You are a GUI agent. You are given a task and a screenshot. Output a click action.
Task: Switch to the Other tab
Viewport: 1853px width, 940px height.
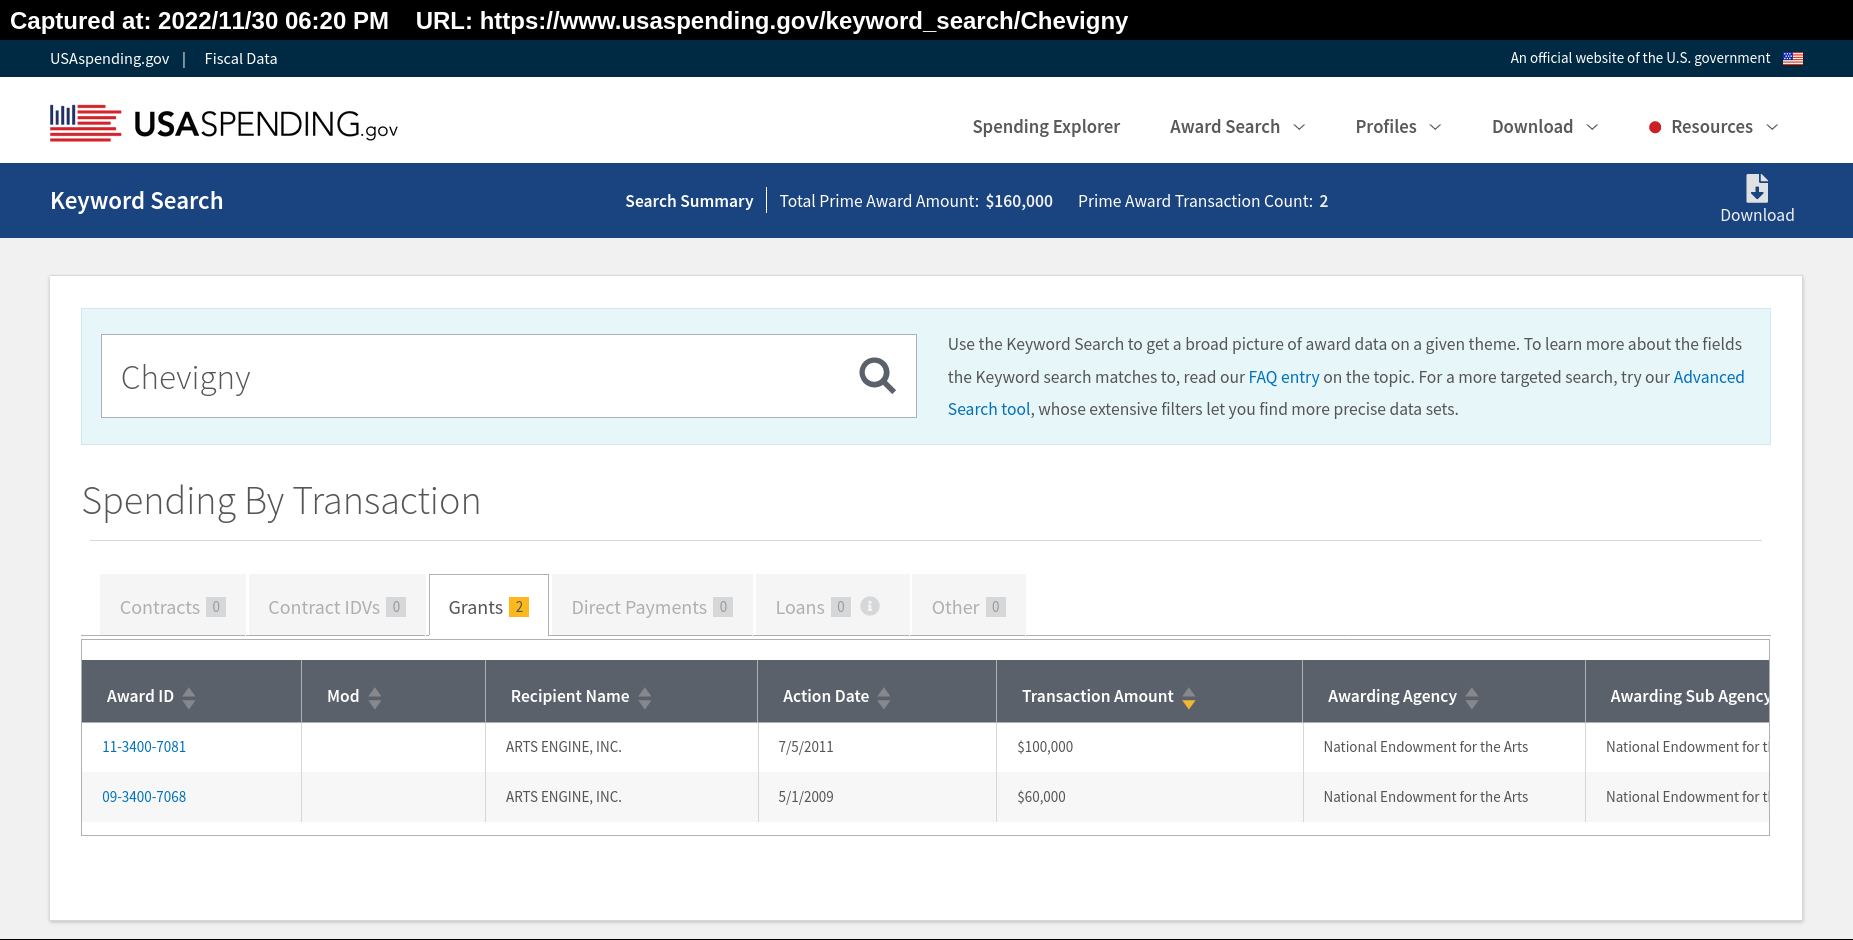pyautogui.click(x=969, y=606)
